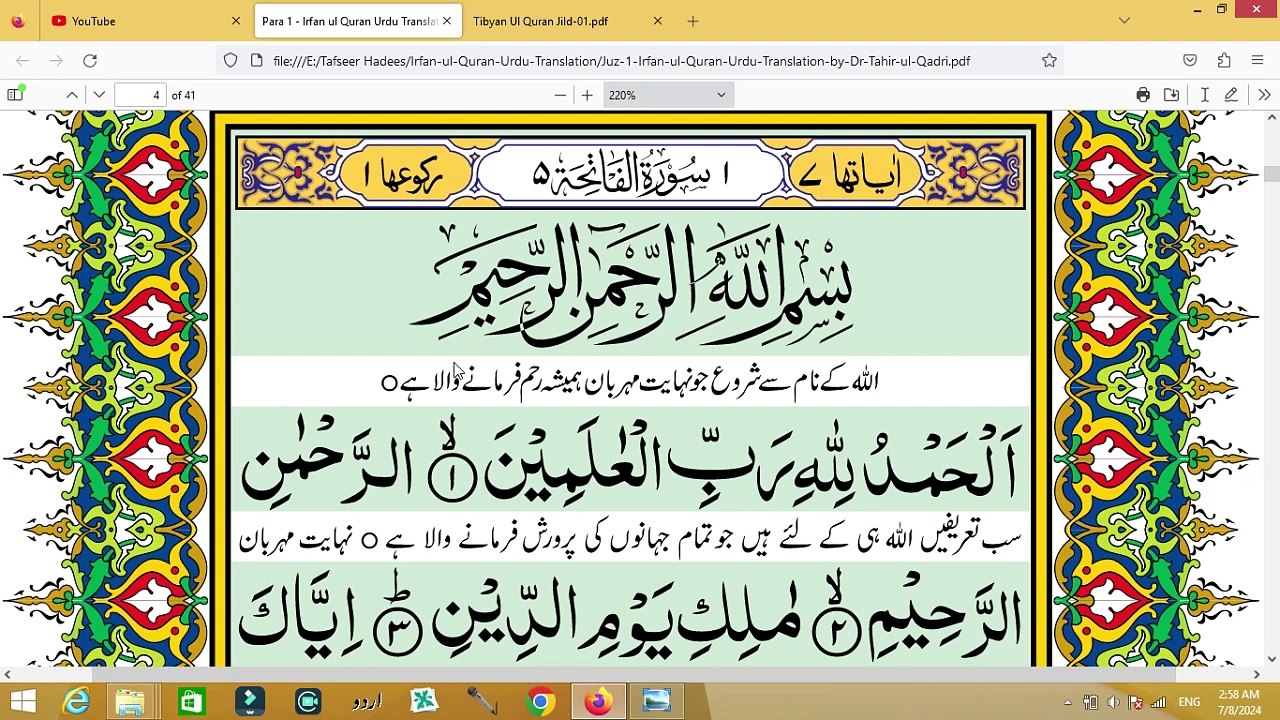Open the Pocket save icon

tap(1190, 61)
